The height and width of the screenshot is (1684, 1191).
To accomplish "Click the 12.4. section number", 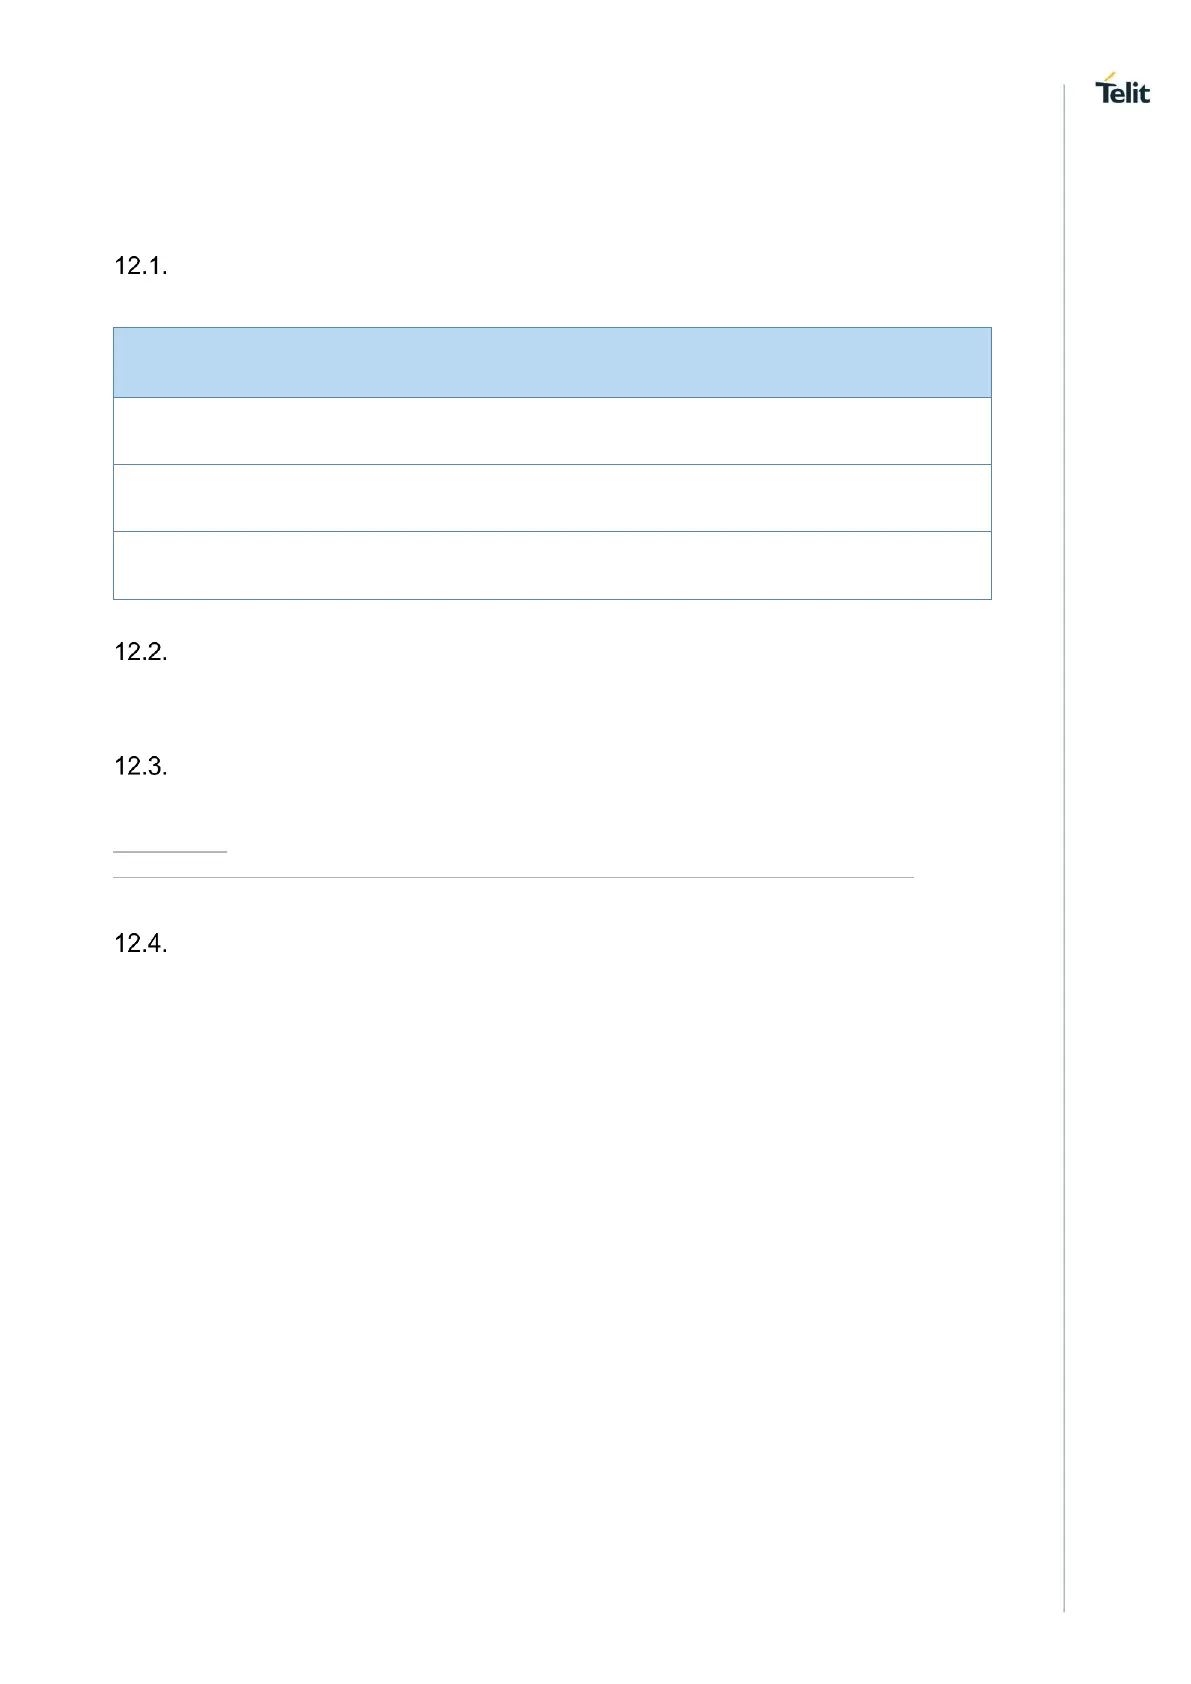I will (x=141, y=943).
